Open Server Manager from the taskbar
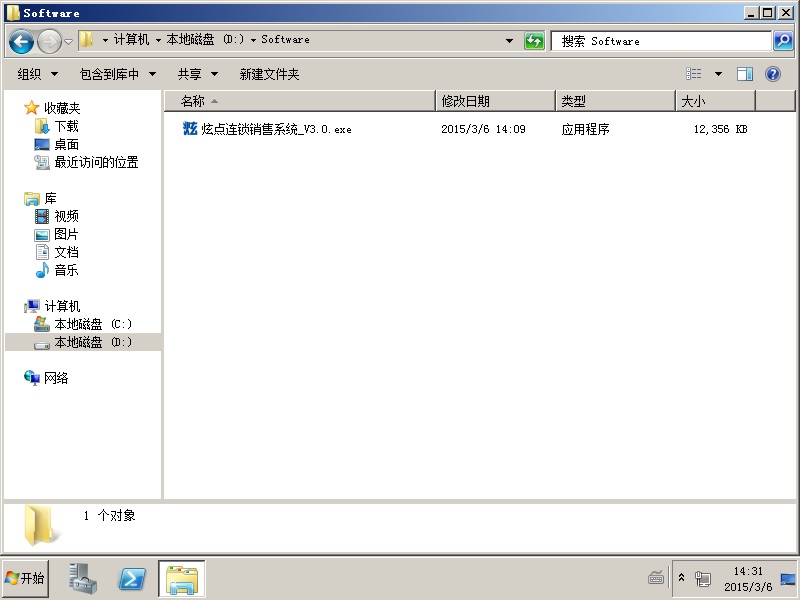The width and height of the screenshot is (800, 600). click(x=83, y=578)
